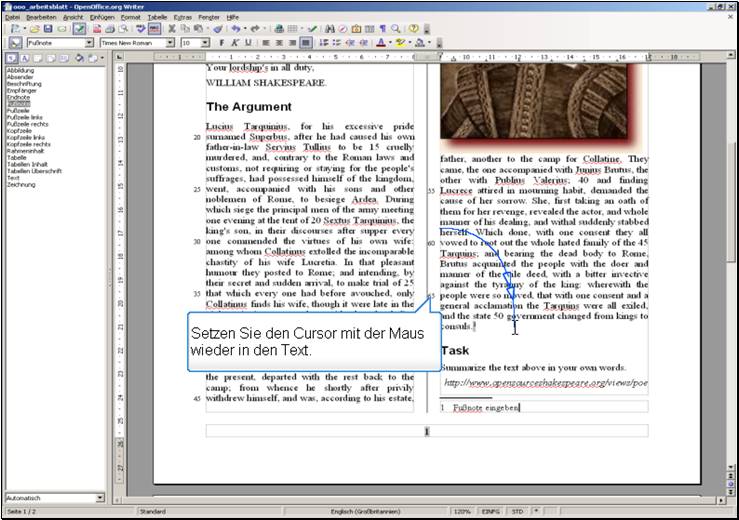Open Find and Replace binoculars icon

click(329, 29)
